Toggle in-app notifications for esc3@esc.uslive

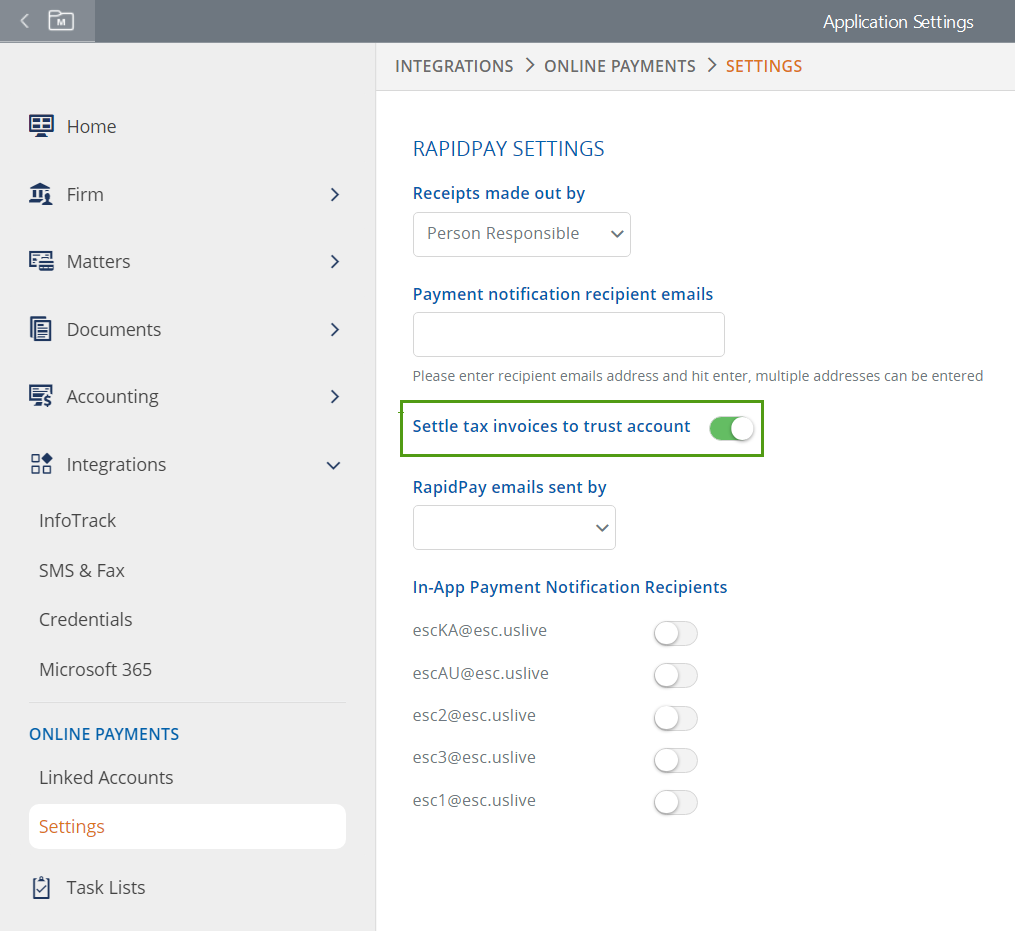pos(675,760)
